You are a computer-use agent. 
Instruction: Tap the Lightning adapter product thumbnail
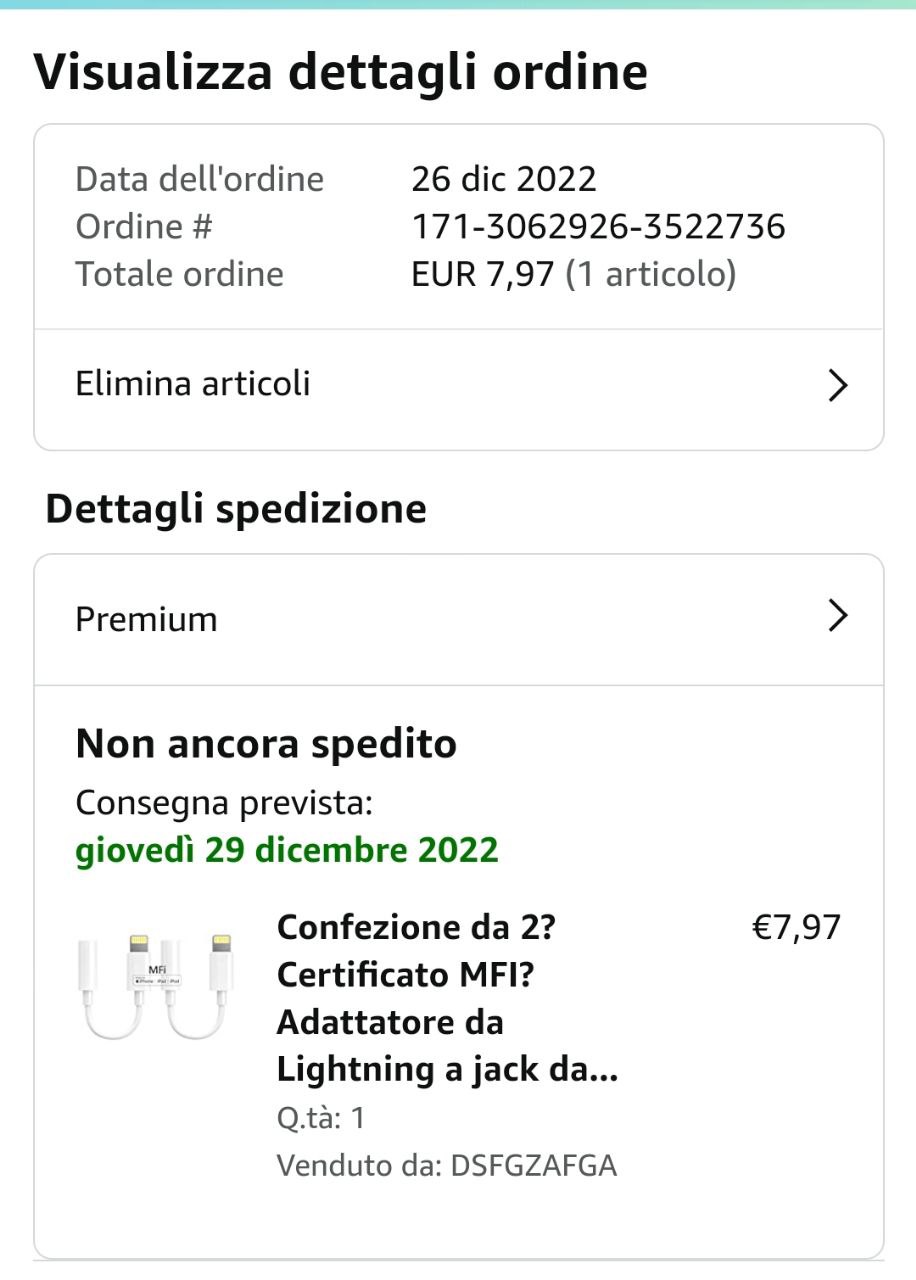point(156,986)
